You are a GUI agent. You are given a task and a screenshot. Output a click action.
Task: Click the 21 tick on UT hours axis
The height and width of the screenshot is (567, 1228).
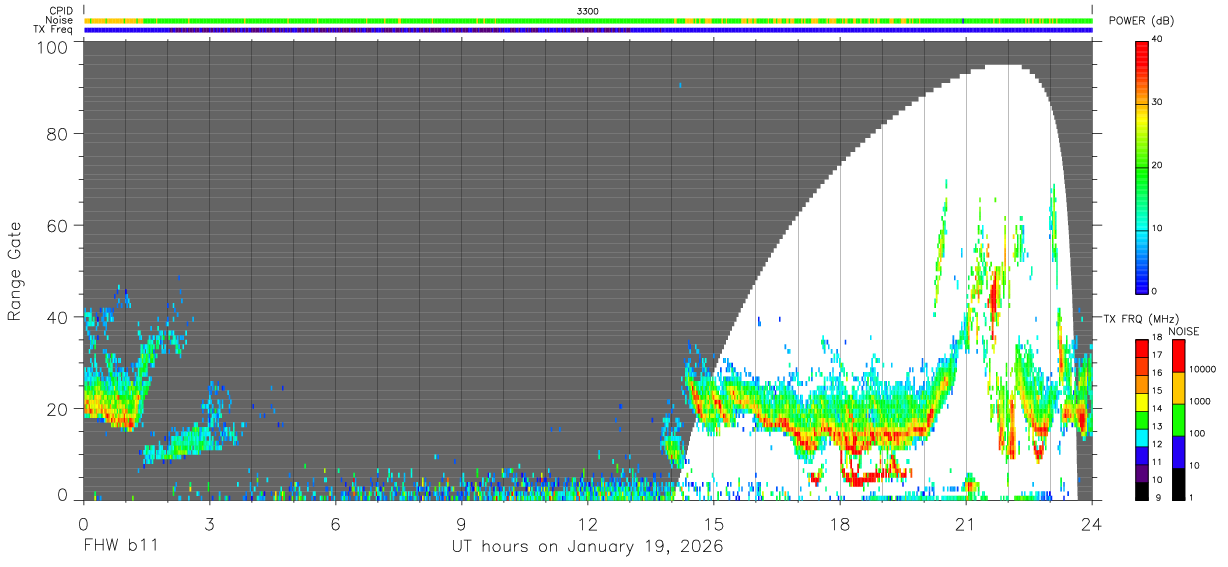[x=966, y=523]
